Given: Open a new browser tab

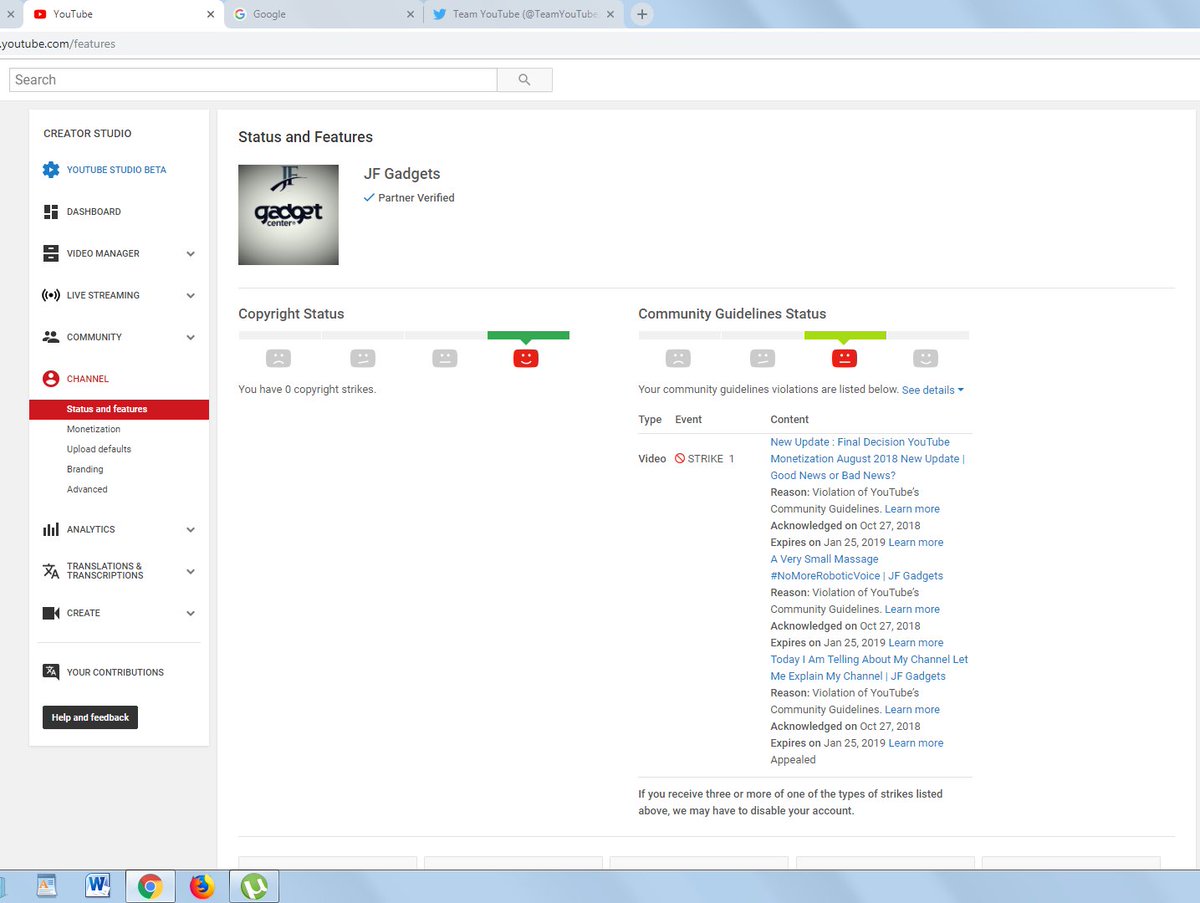Looking at the screenshot, I should click(642, 14).
